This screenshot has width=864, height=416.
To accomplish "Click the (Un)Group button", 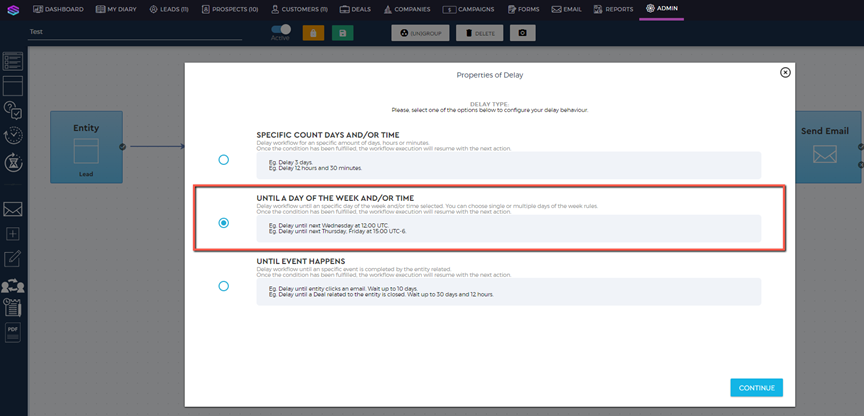I will point(420,33).
